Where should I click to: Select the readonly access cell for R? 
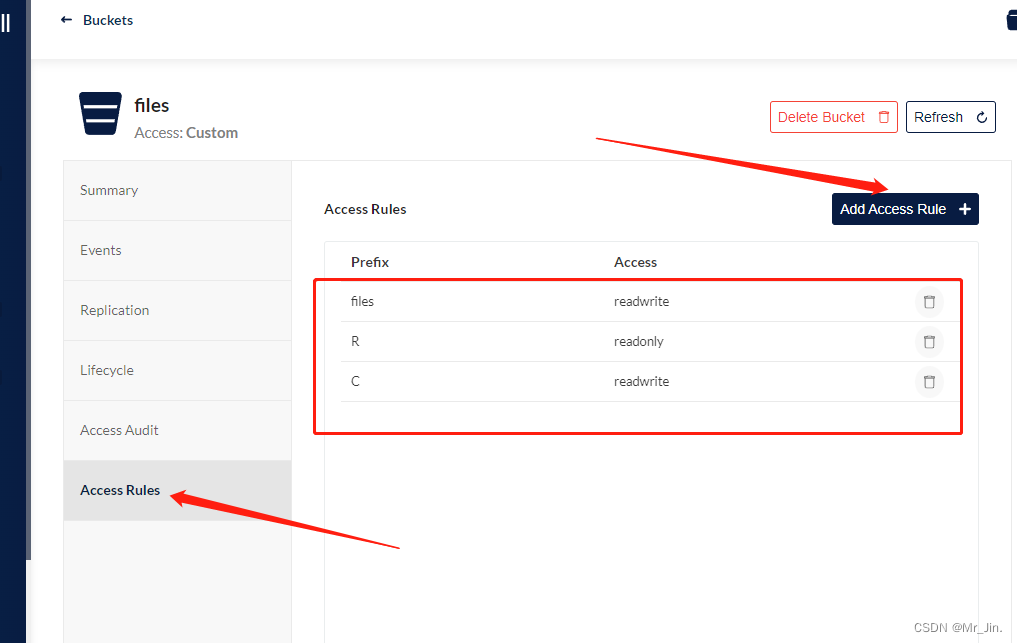639,342
